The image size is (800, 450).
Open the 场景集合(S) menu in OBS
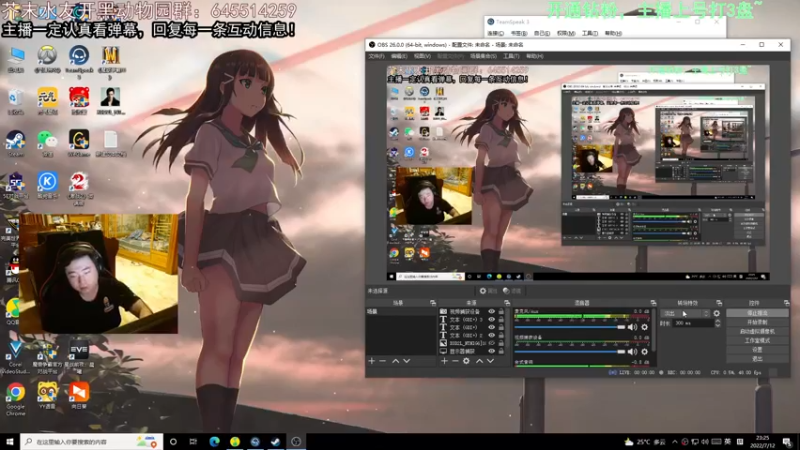tap(483, 56)
